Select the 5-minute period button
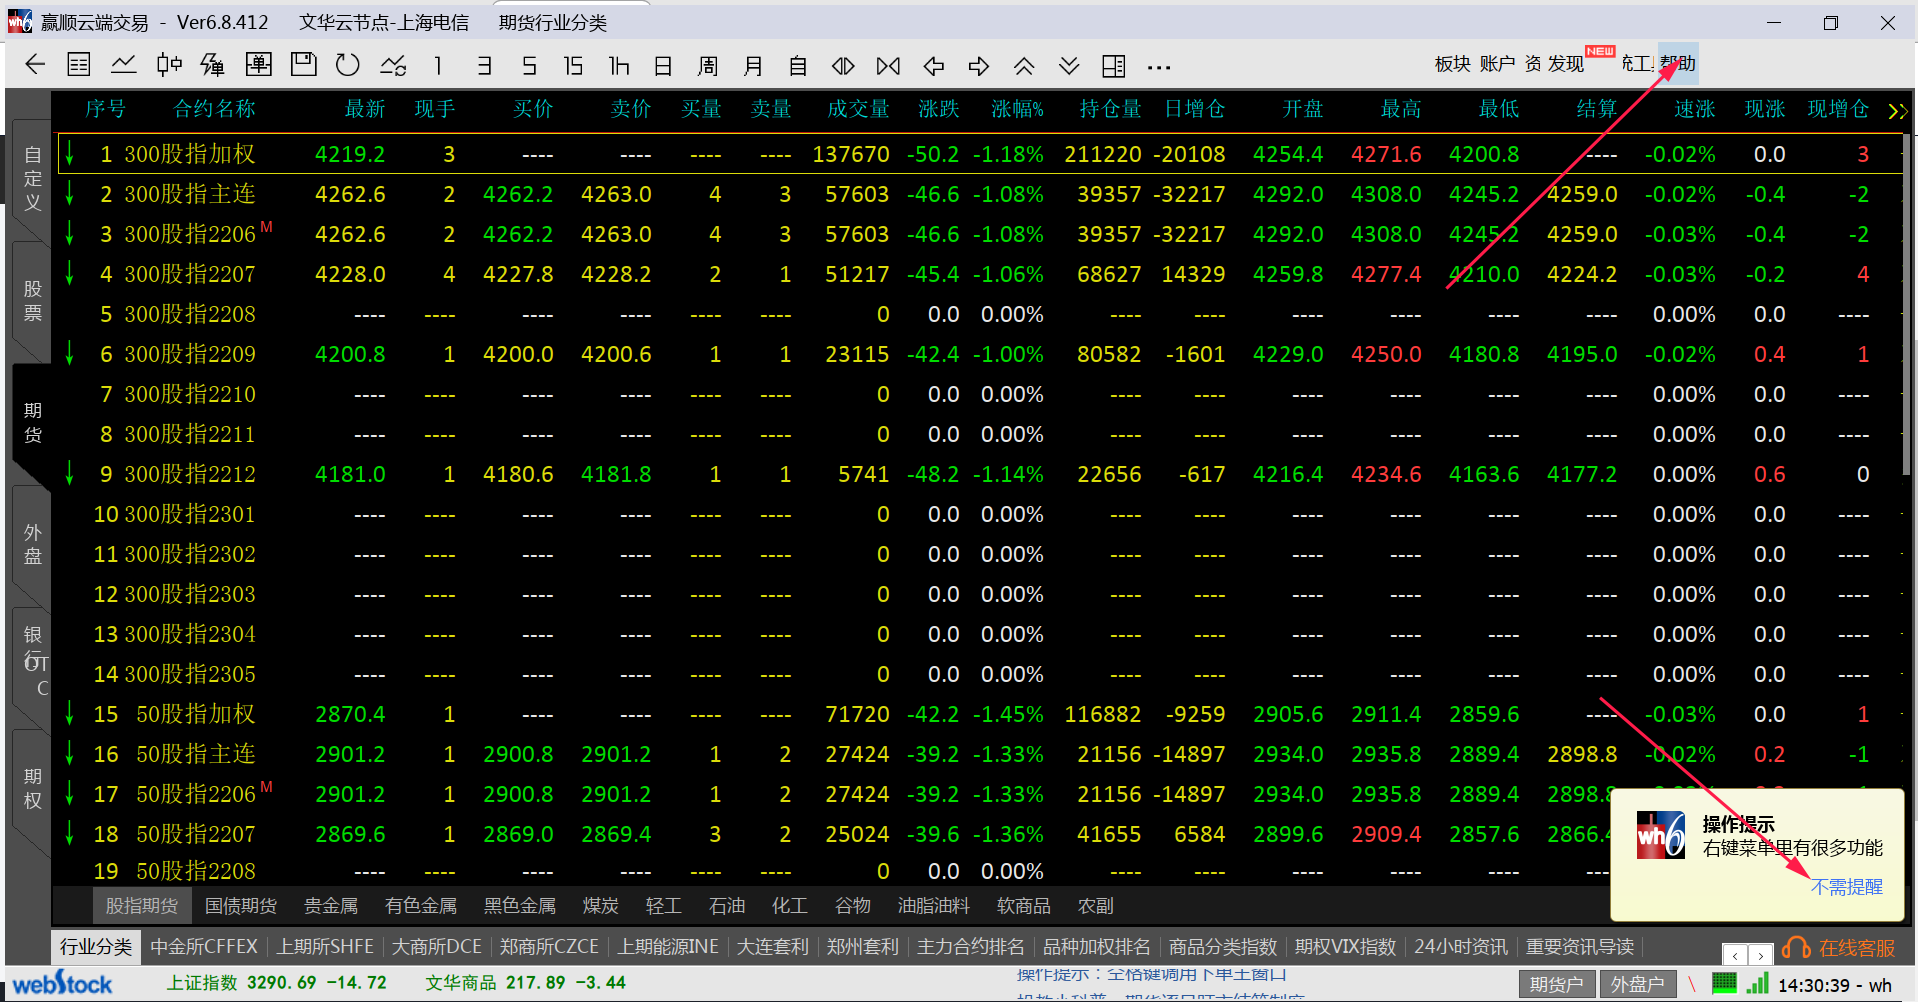Image resolution: width=1918 pixels, height=1002 pixels. pos(529,66)
